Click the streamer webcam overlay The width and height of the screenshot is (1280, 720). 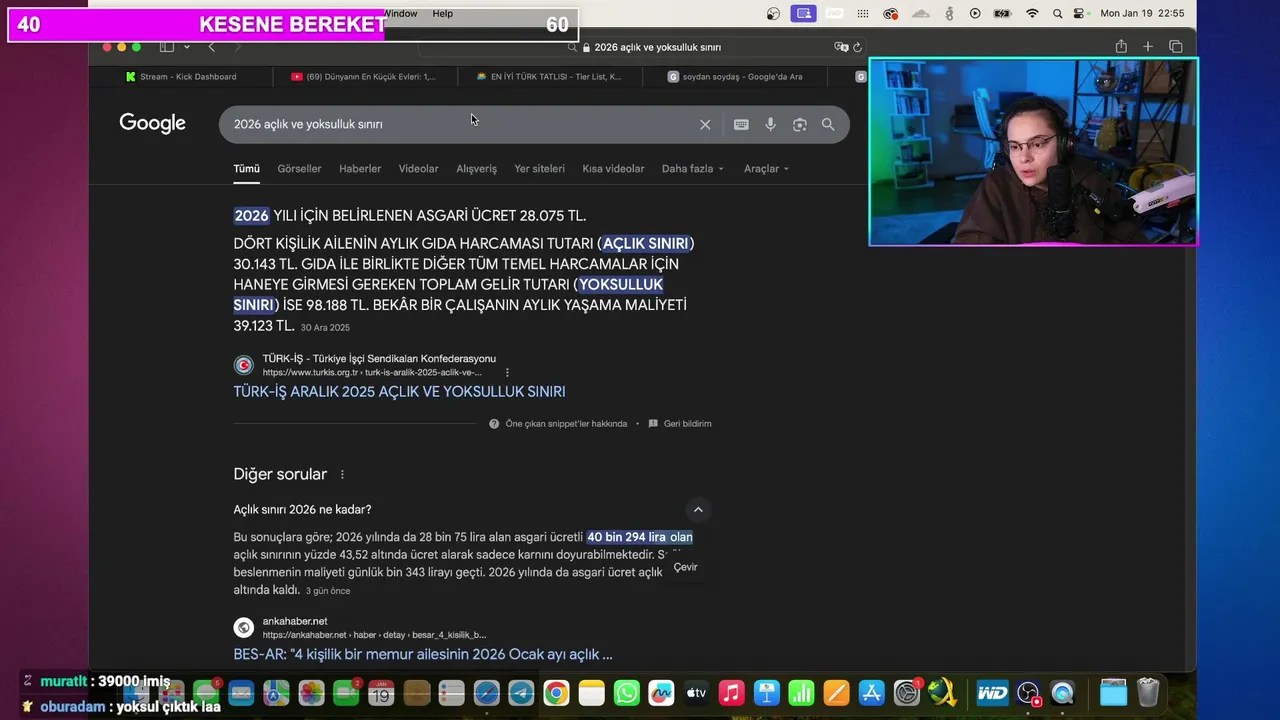[x=1033, y=152]
